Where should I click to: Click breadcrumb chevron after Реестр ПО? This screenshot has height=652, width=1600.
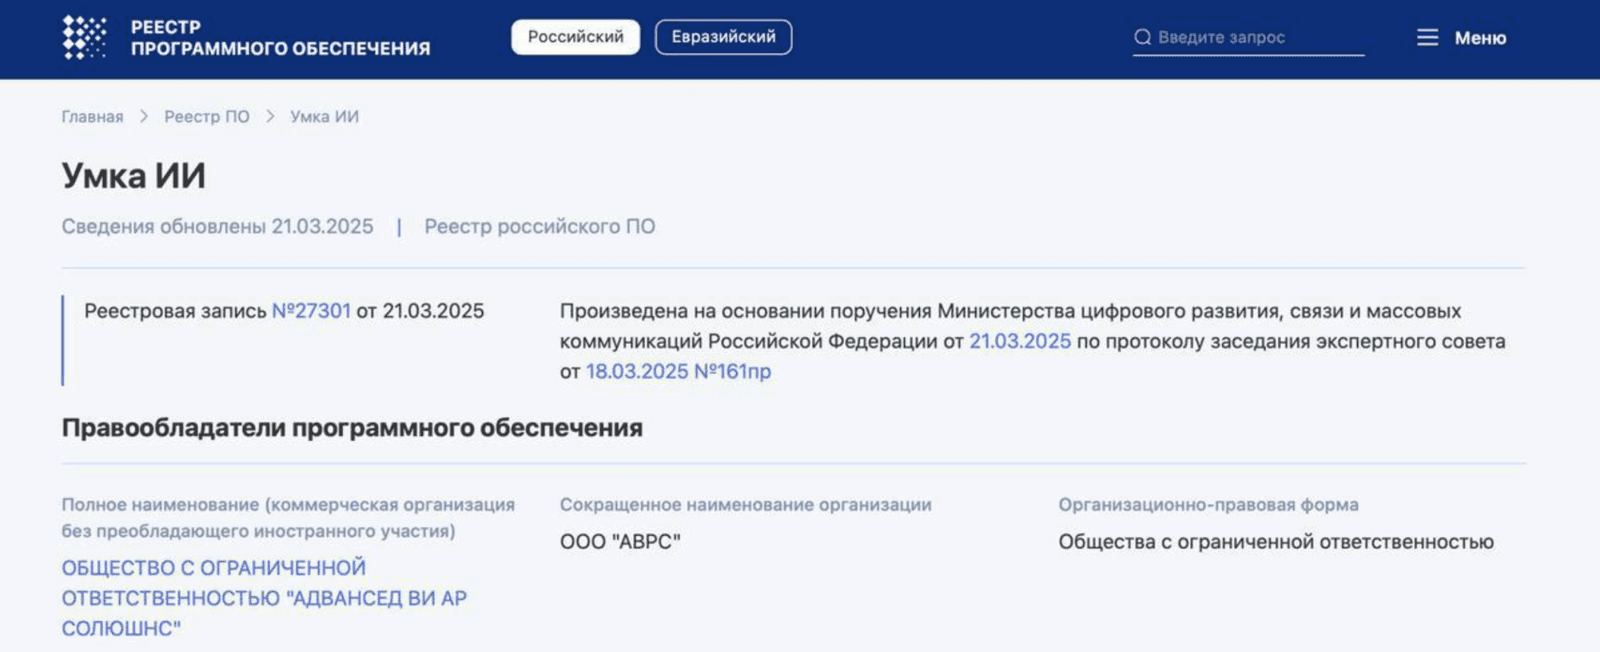pyautogui.click(x=270, y=117)
